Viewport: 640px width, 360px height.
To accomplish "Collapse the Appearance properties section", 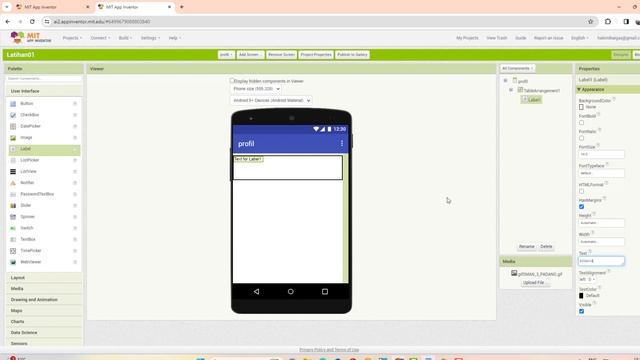I will 579,89.
